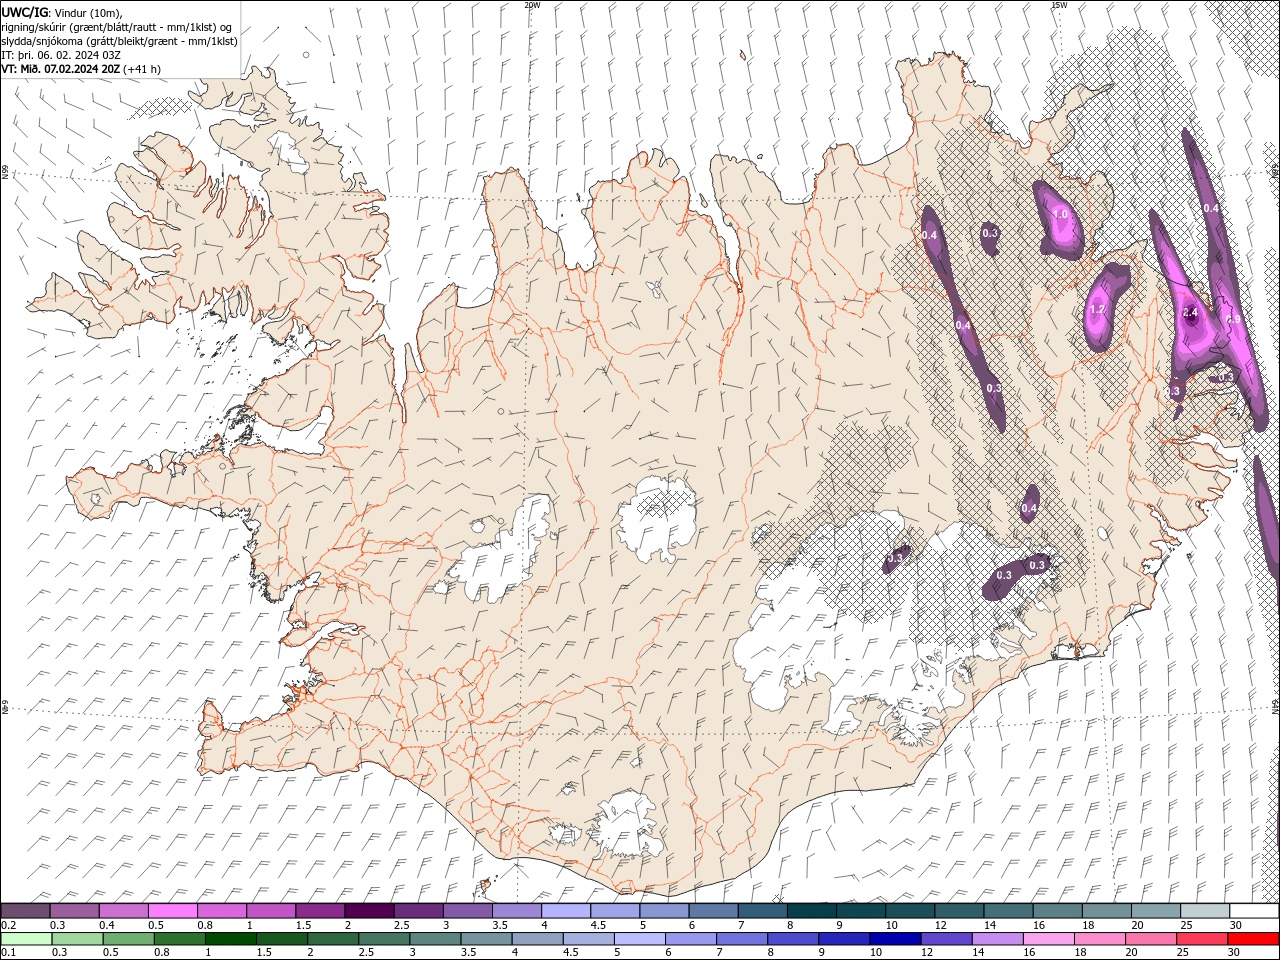The width and height of the screenshot is (1280, 960).
Task: Click the 2.4 precipitation value label
Action: (x=1190, y=313)
